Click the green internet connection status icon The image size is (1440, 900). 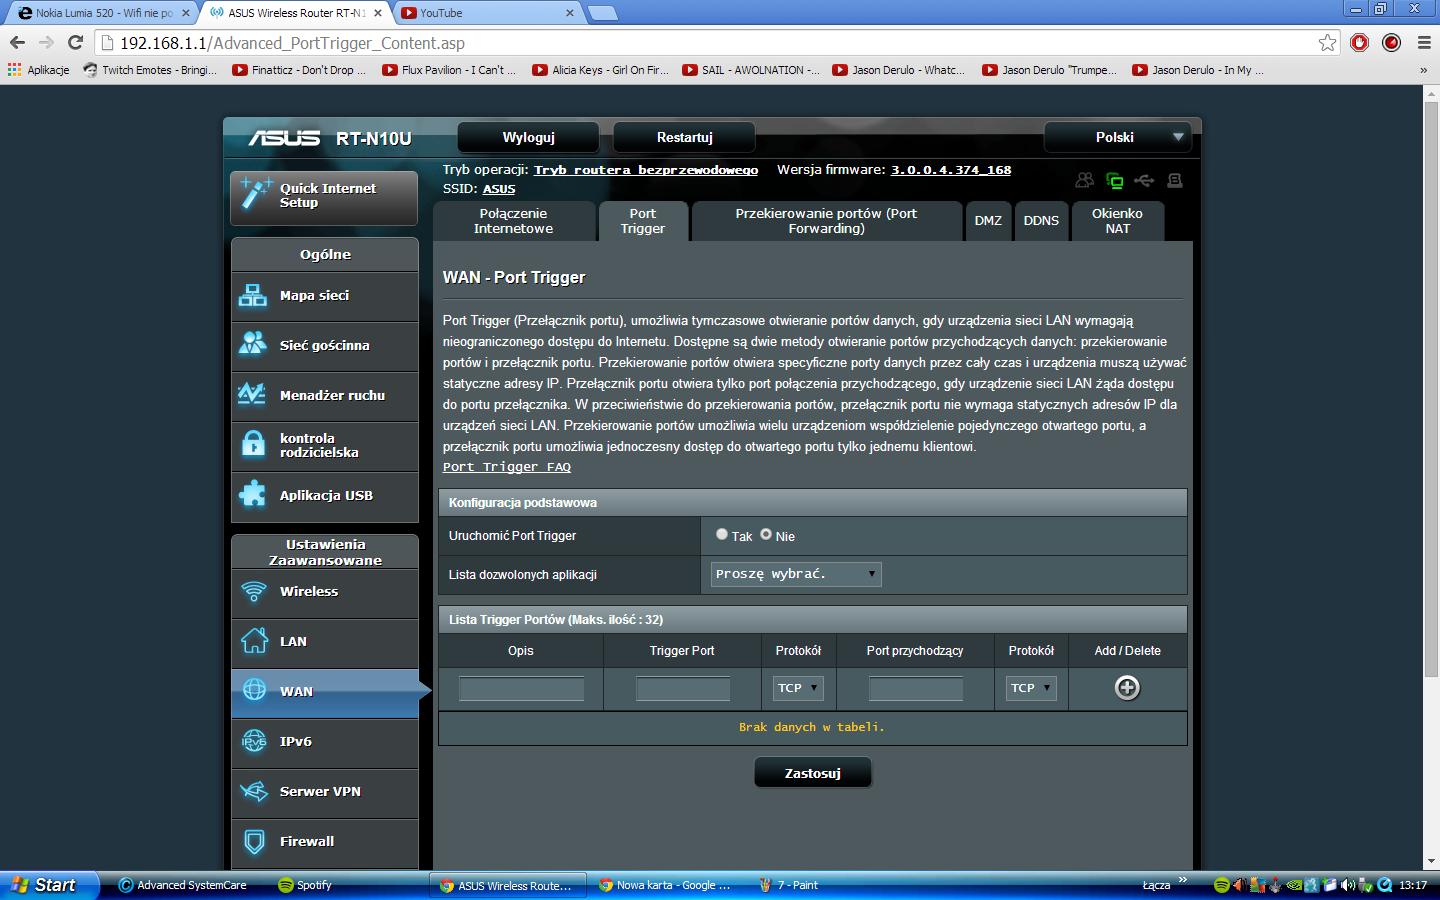1115,180
